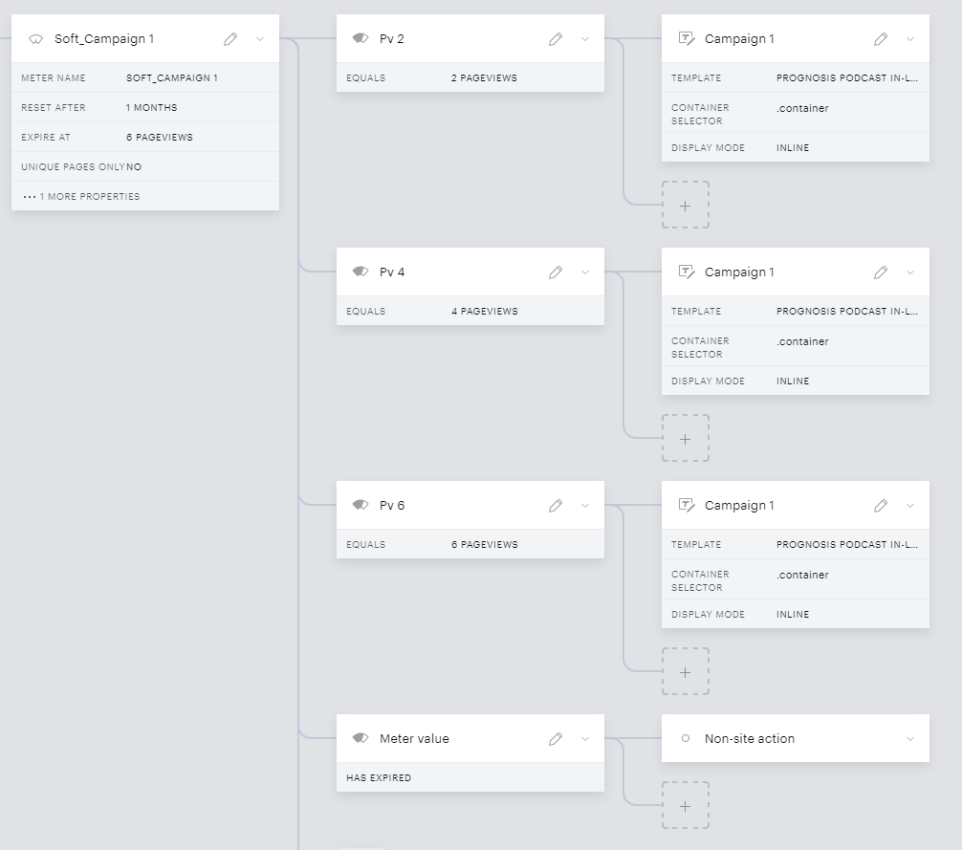Click the pencil icon on Pv 2
The image size is (962, 850).
[x=555, y=39]
